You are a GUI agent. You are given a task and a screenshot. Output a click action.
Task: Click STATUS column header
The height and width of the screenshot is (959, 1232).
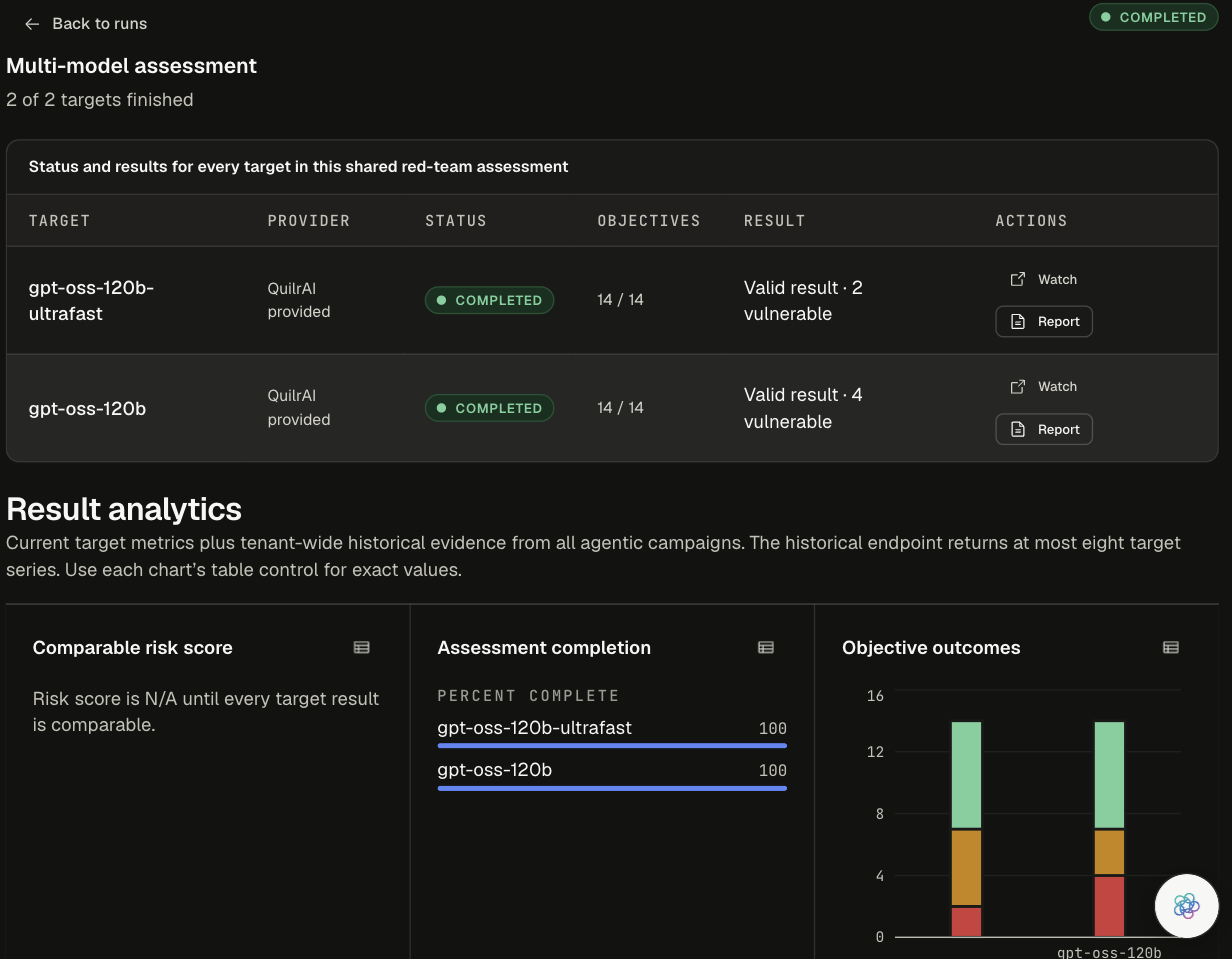point(456,221)
